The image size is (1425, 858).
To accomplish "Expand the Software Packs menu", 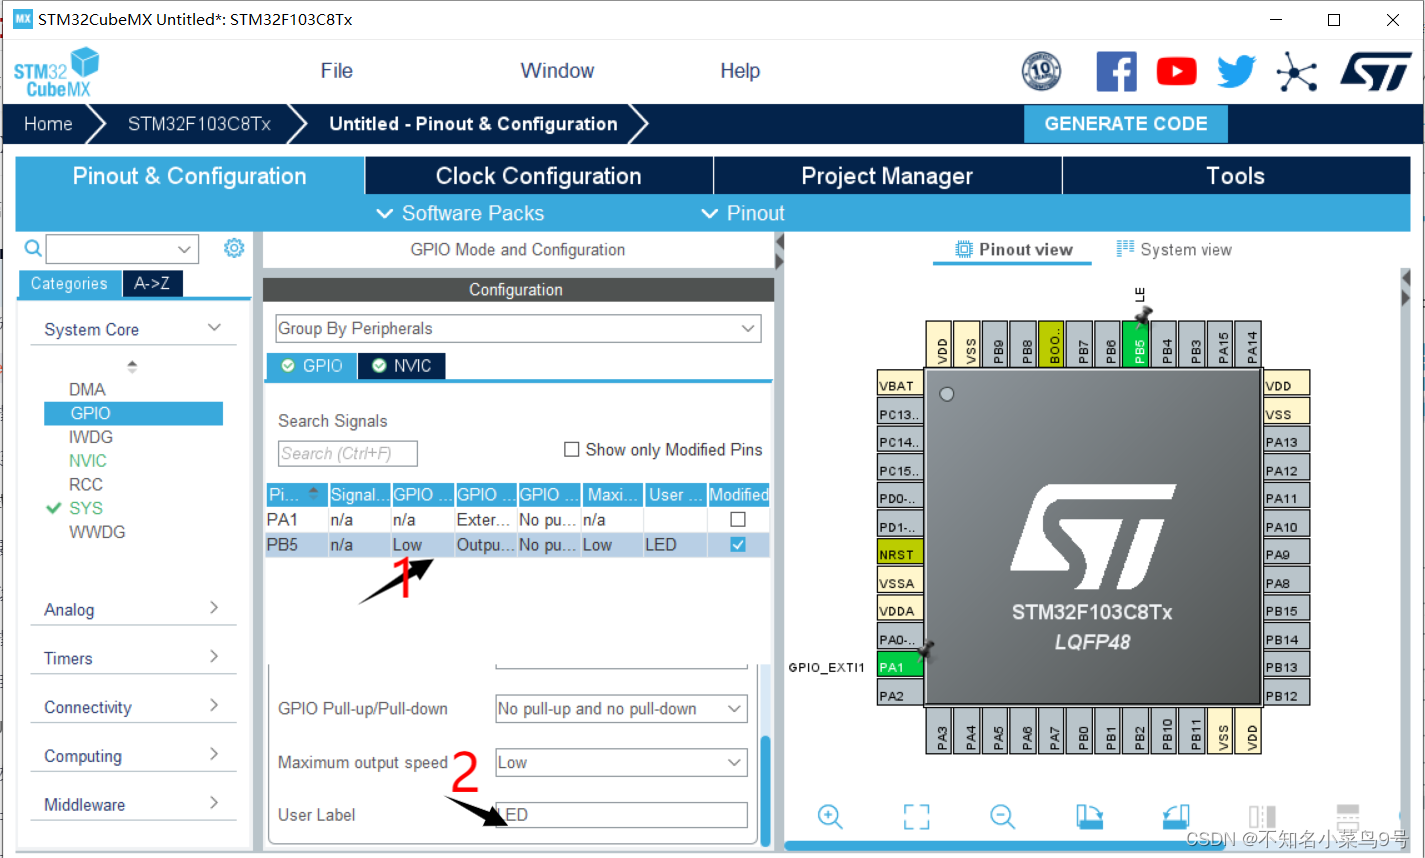I will [x=460, y=213].
